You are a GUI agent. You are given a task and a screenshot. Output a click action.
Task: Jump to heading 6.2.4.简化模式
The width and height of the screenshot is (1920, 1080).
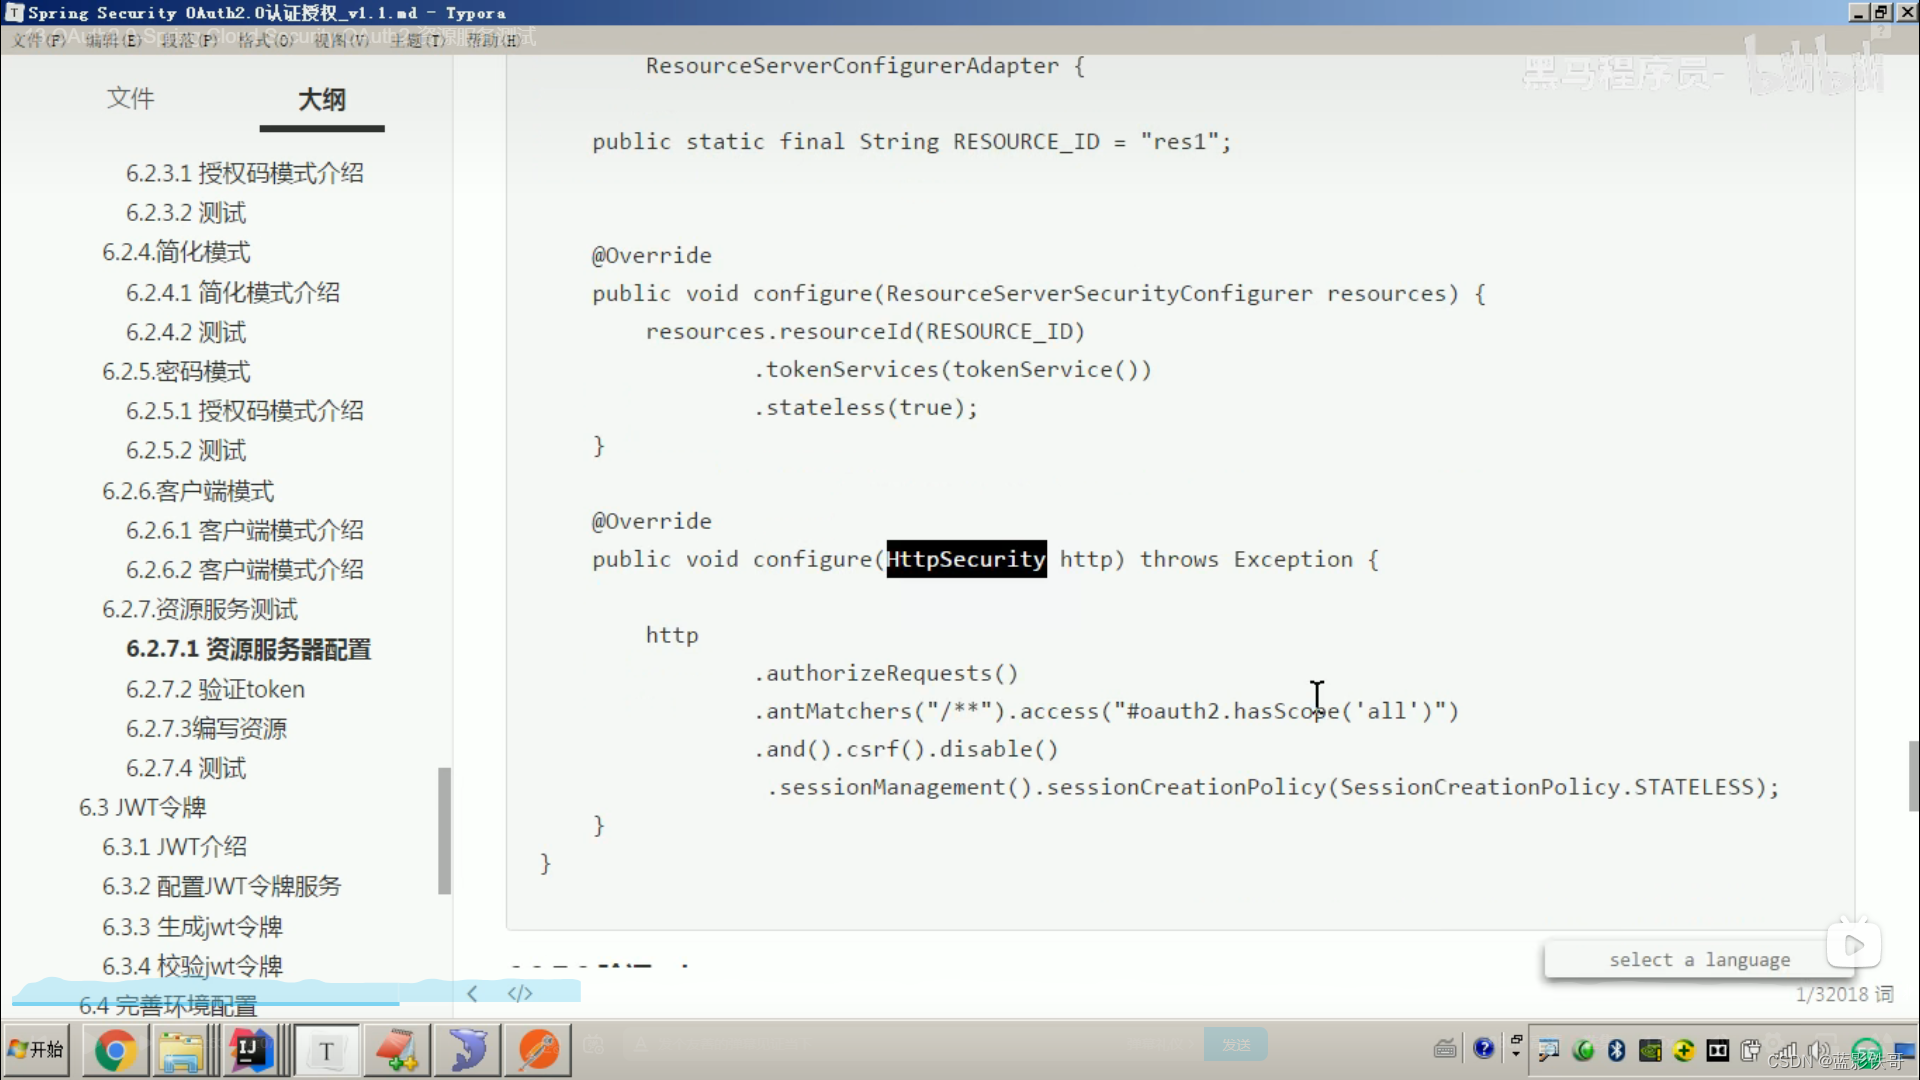(x=176, y=252)
